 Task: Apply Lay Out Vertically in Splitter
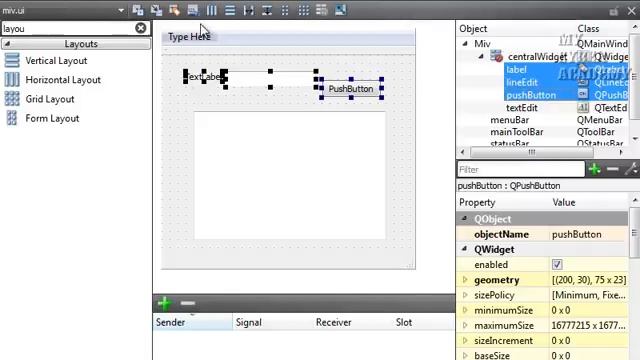pyautogui.click(x=267, y=10)
